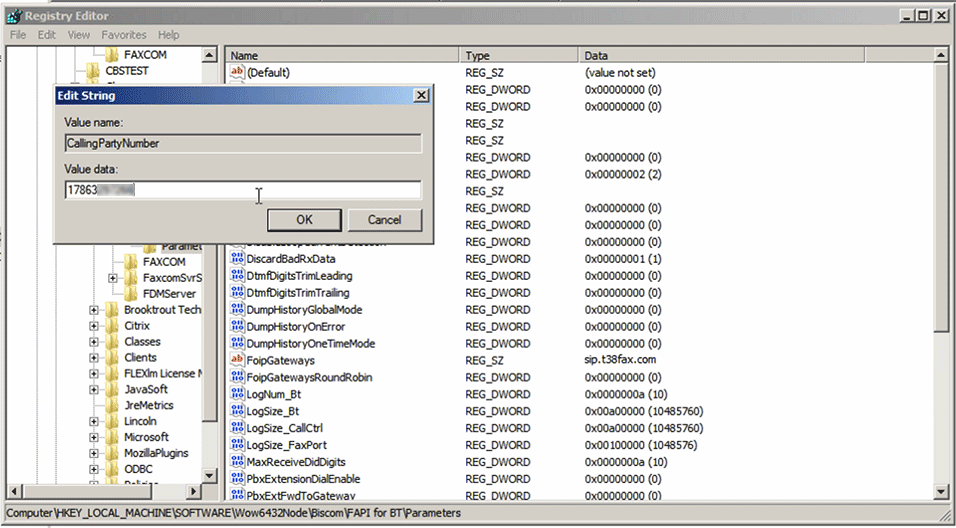Screen dimensions: 956x528
Task: Expand the ODBC tree node
Action: click(93, 469)
